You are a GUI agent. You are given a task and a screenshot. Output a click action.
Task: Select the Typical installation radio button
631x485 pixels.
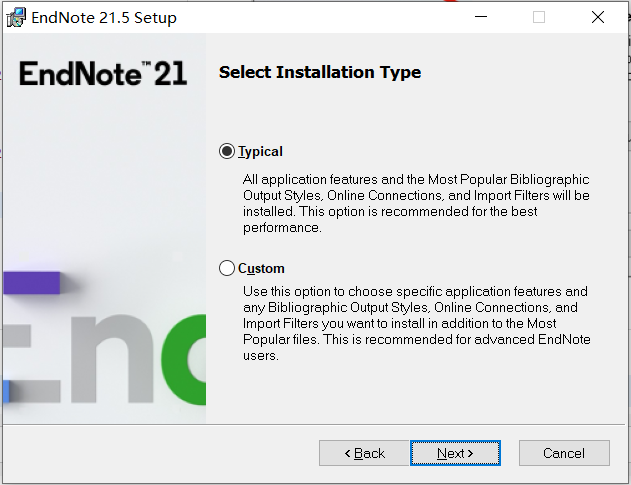pos(227,151)
